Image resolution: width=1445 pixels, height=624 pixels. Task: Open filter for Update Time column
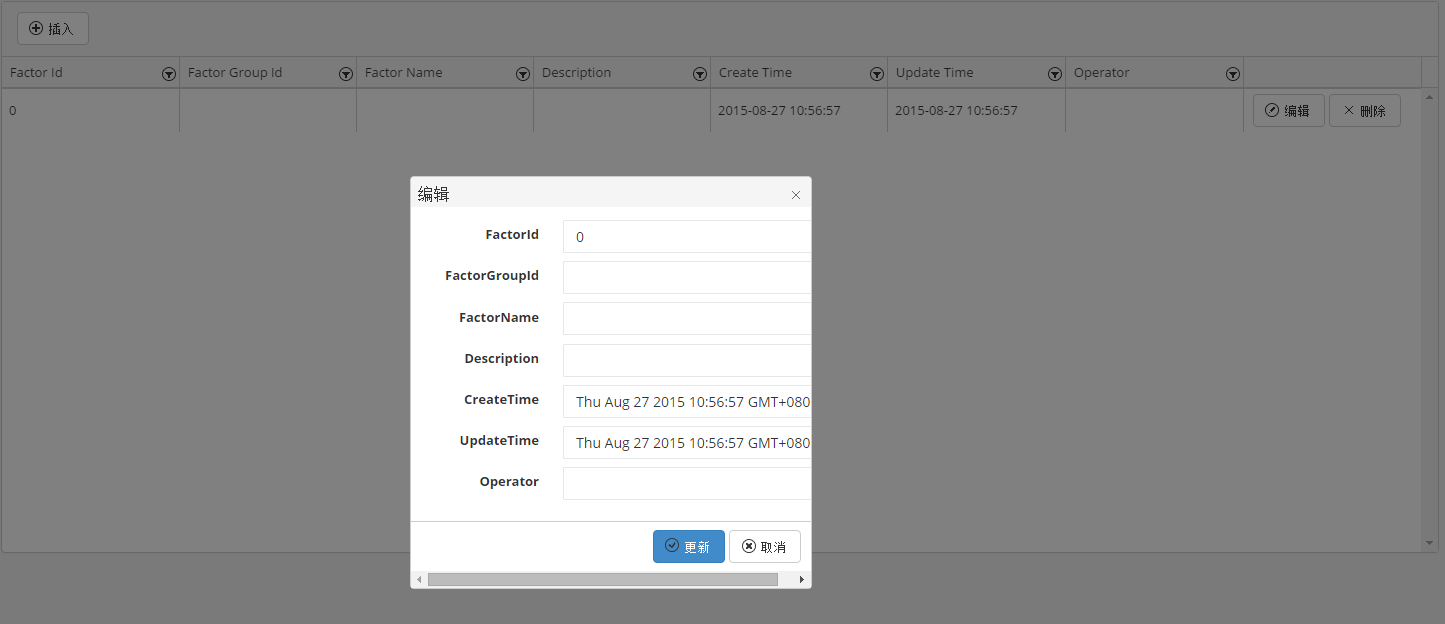tap(1055, 74)
